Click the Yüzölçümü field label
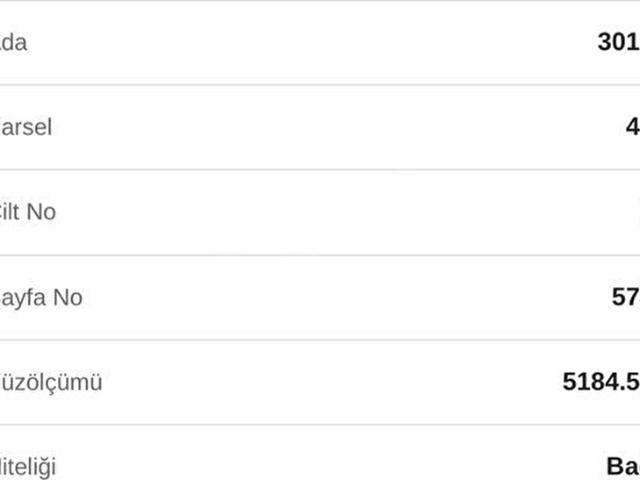Viewport: 640px width, 480px height. pyautogui.click(x=51, y=383)
